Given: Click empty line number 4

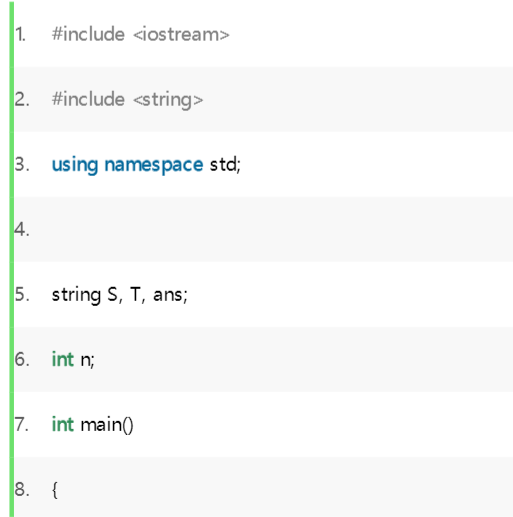Looking at the screenshot, I should (22, 229).
